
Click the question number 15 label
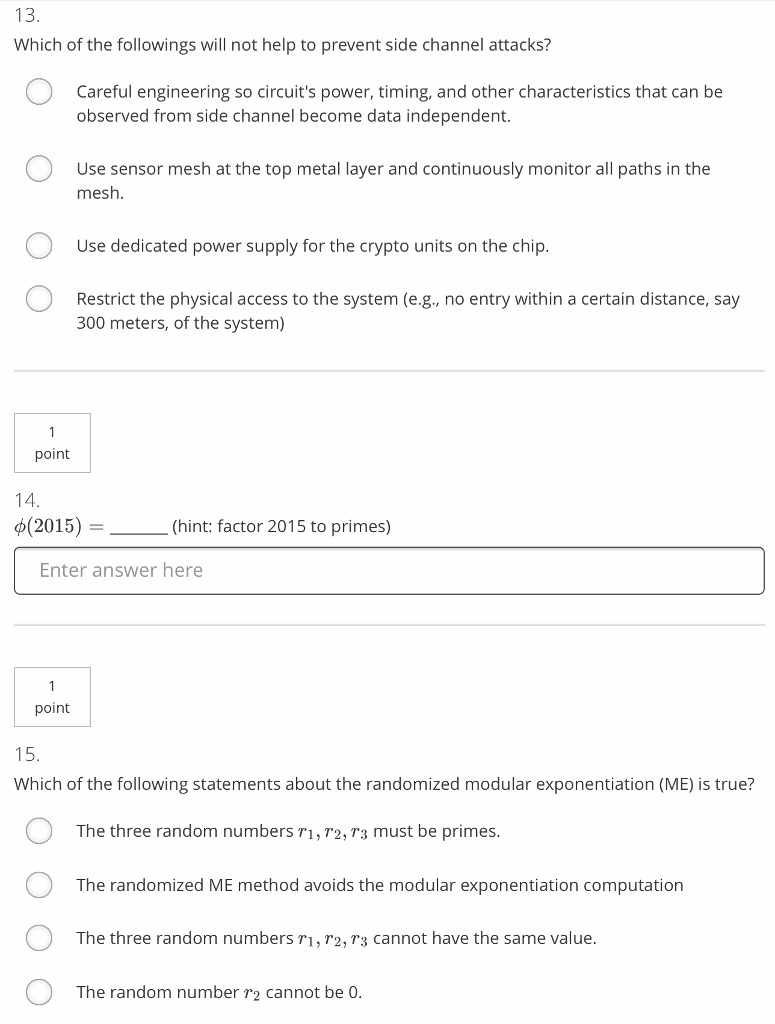click(27, 753)
